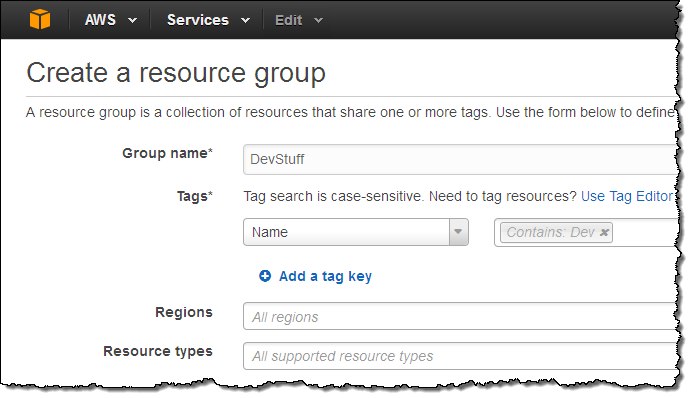692x398 pixels.
Task: Expand the chevron next to AWS
Action: pos(132,20)
